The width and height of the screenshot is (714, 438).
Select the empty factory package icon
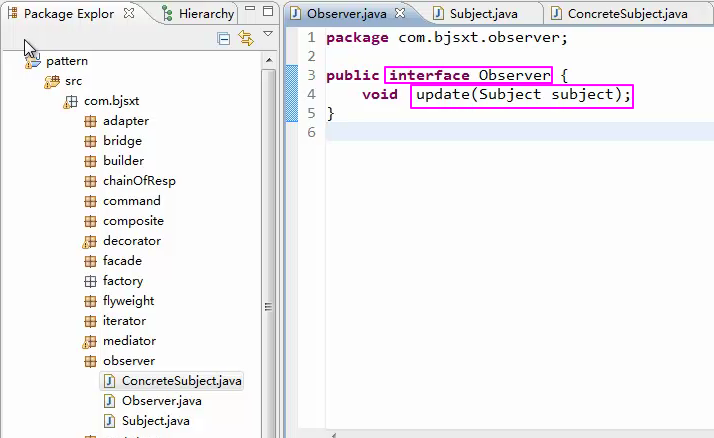91,281
